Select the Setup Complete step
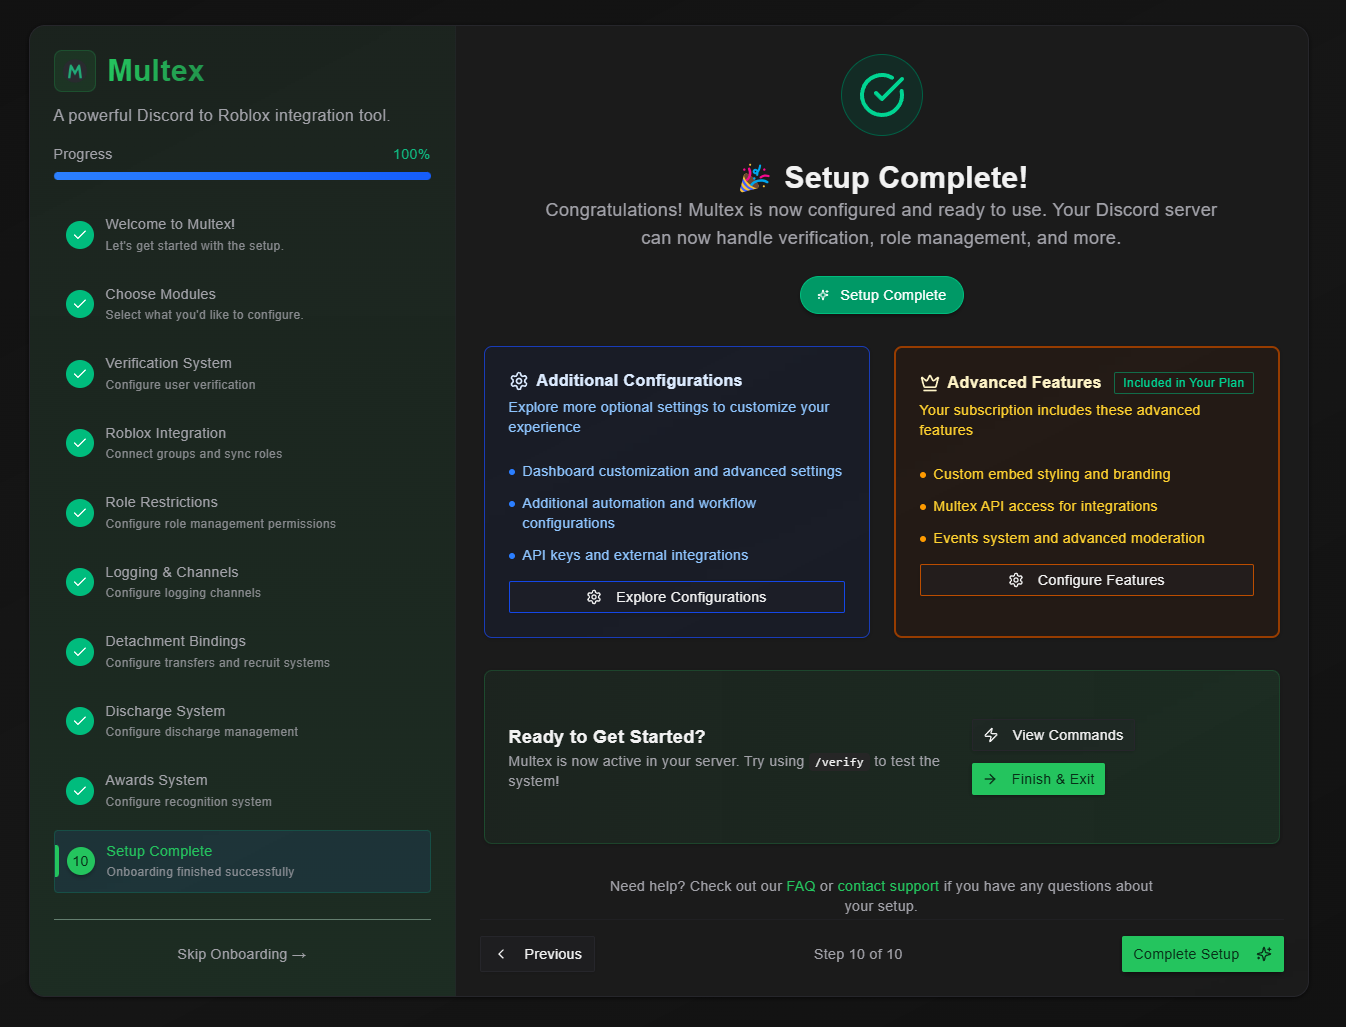The width and height of the screenshot is (1346, 1027). (242, 861)
